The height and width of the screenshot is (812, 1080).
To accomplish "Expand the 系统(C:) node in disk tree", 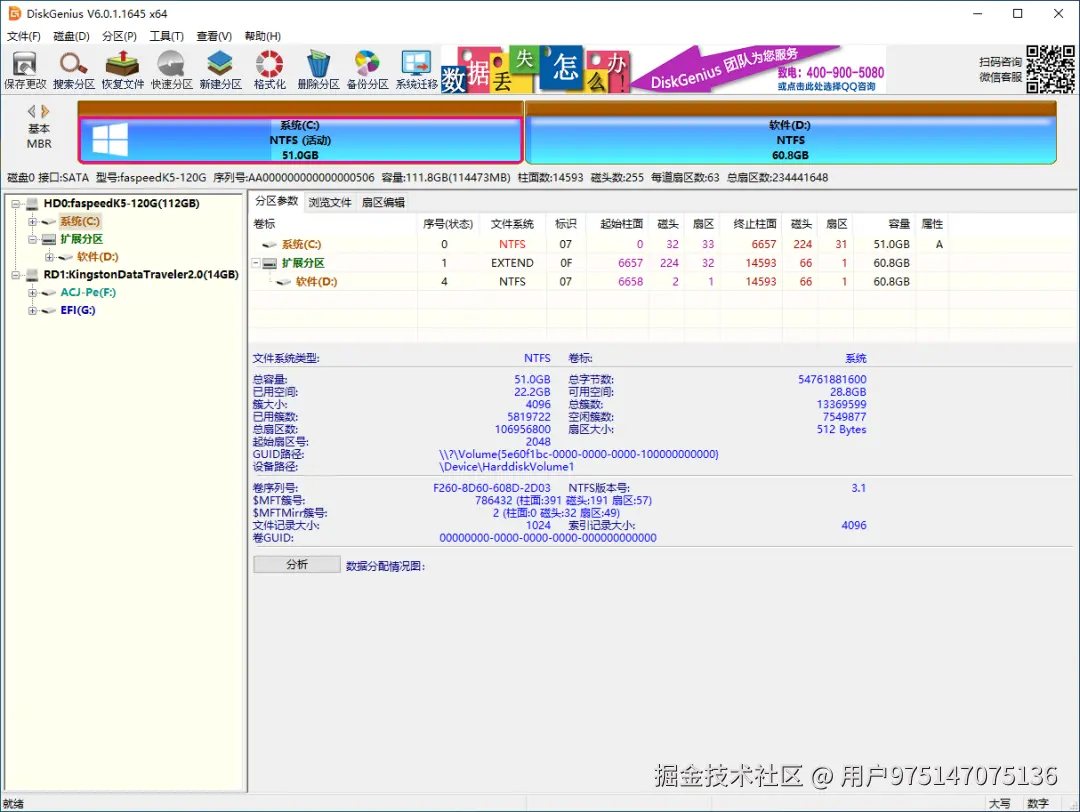I will [32, 222].
